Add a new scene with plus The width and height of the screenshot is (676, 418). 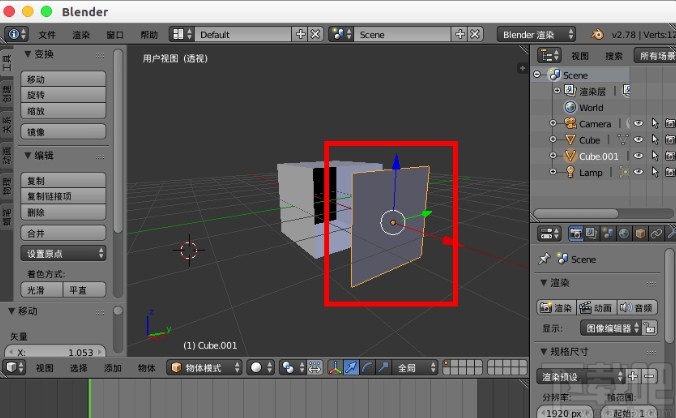click(460, 34)
